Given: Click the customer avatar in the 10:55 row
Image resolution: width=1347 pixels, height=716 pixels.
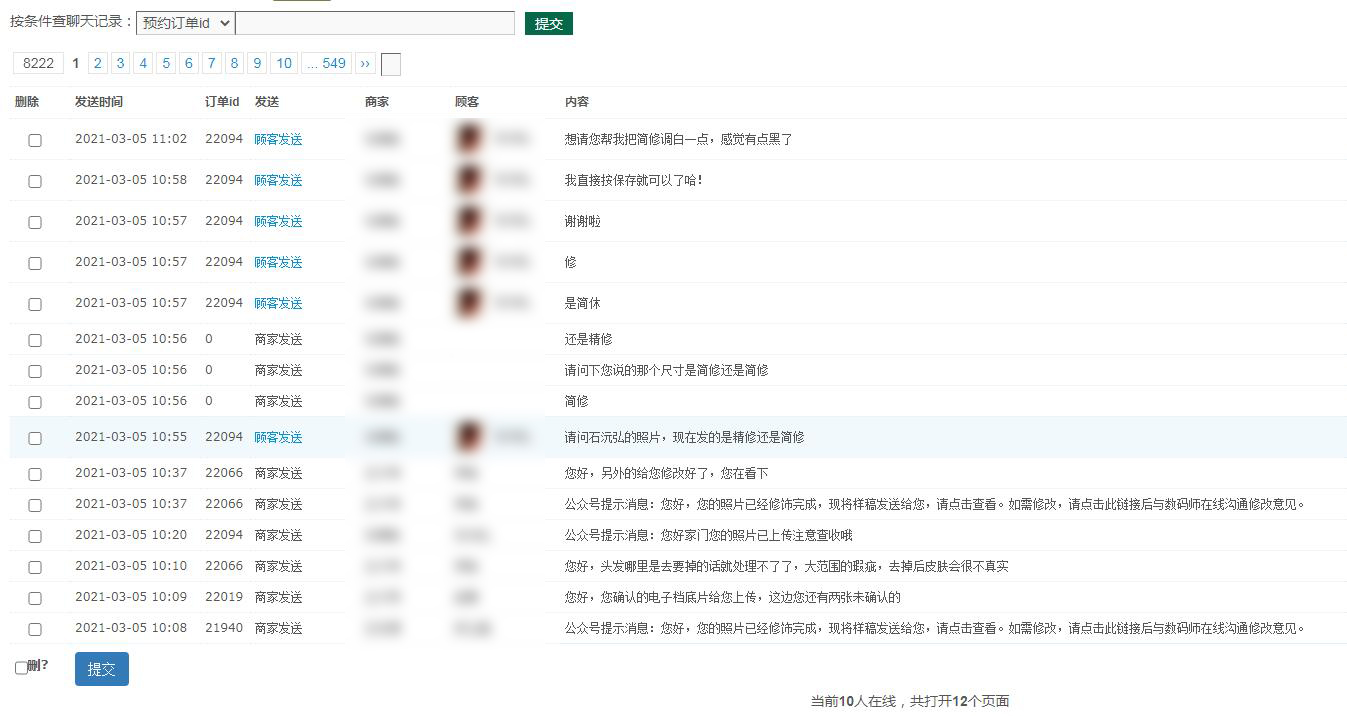Looking at the screenshot, I should pyautogui.click(x=469, y=437).
